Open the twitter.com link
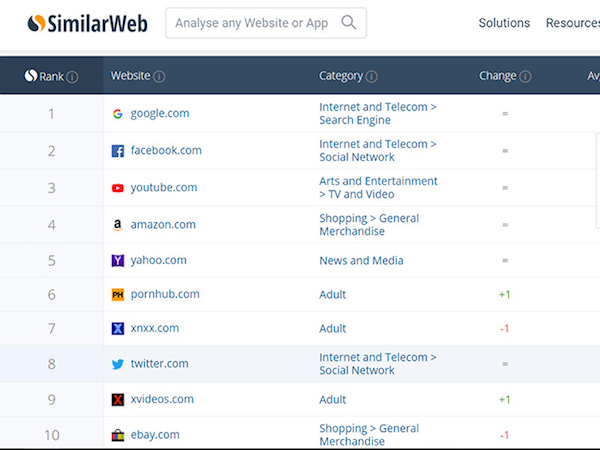This screenshot has height=450, width=600. (x=160, y=364)
